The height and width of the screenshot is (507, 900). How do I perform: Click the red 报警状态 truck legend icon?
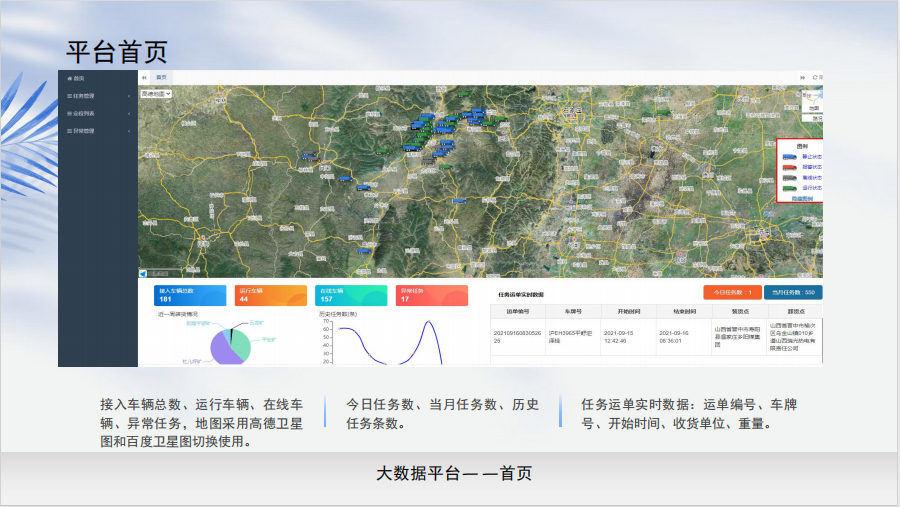[x=790, y=167]
